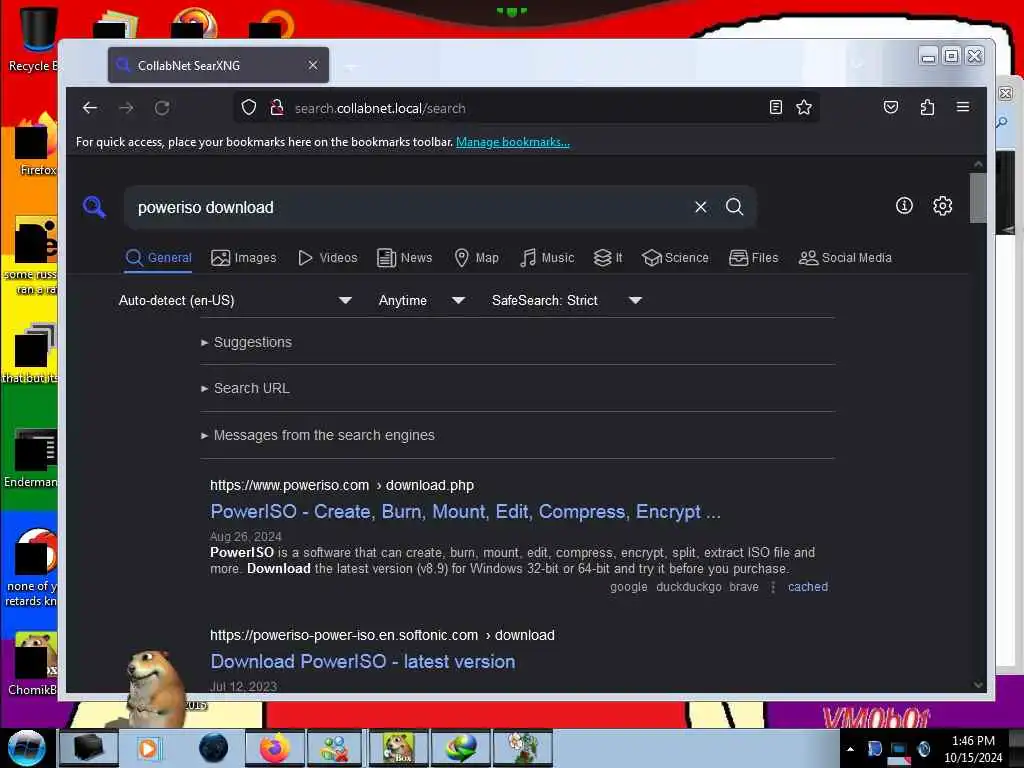Screen dimensions: 1024x768
Task: Open the softonic.com result URL
Action: 382,635
